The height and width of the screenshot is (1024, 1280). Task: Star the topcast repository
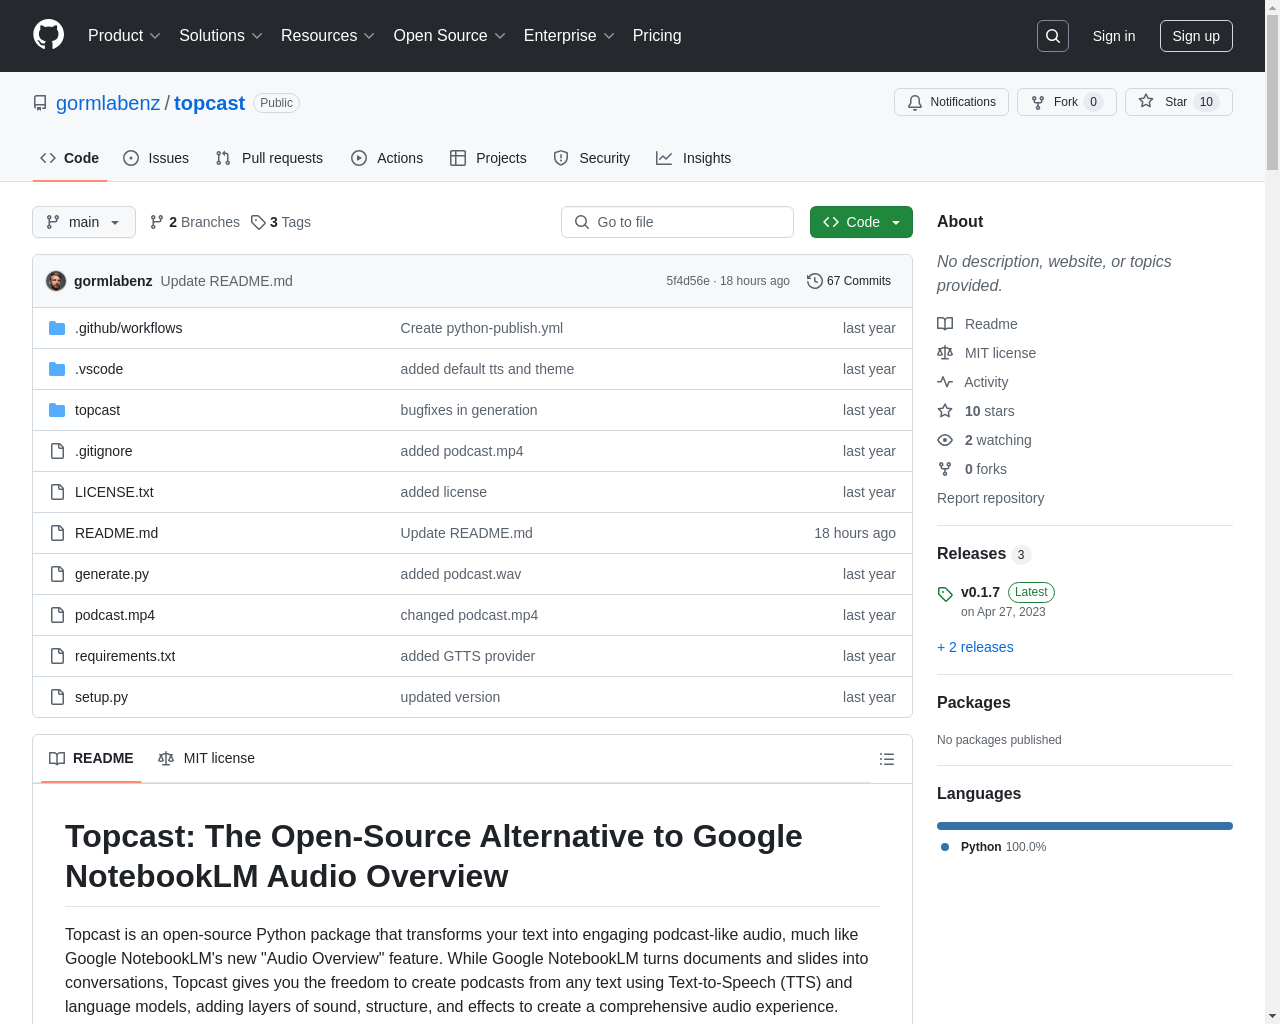1178,102
